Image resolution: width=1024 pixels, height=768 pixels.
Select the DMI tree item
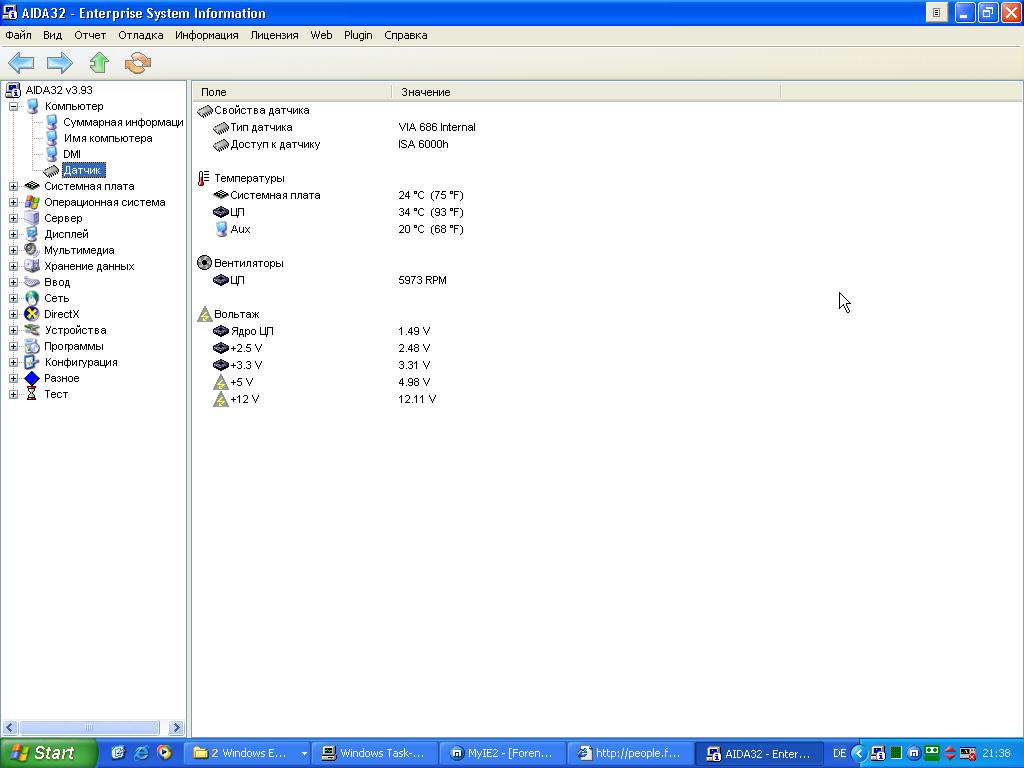click(x=72, y=154)
